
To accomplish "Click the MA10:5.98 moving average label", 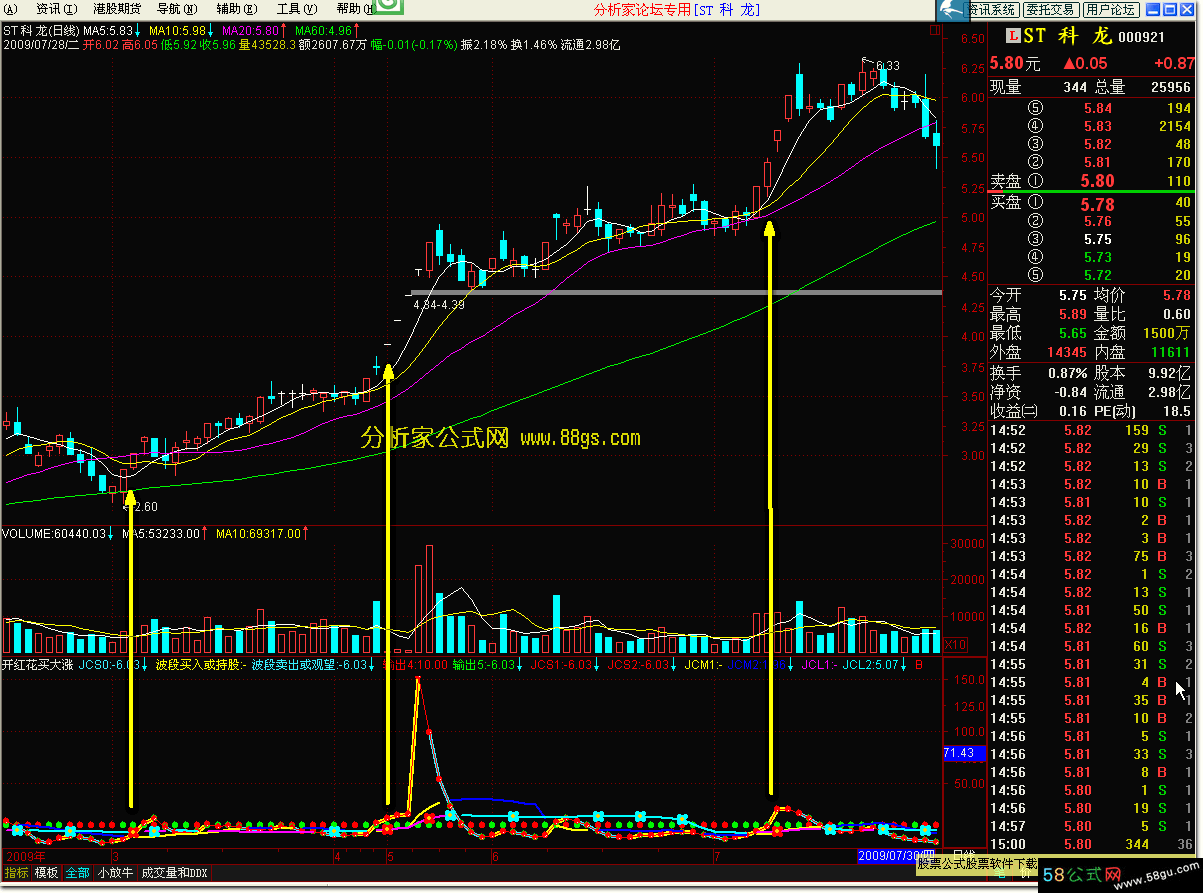I will (x=178, y=31).
